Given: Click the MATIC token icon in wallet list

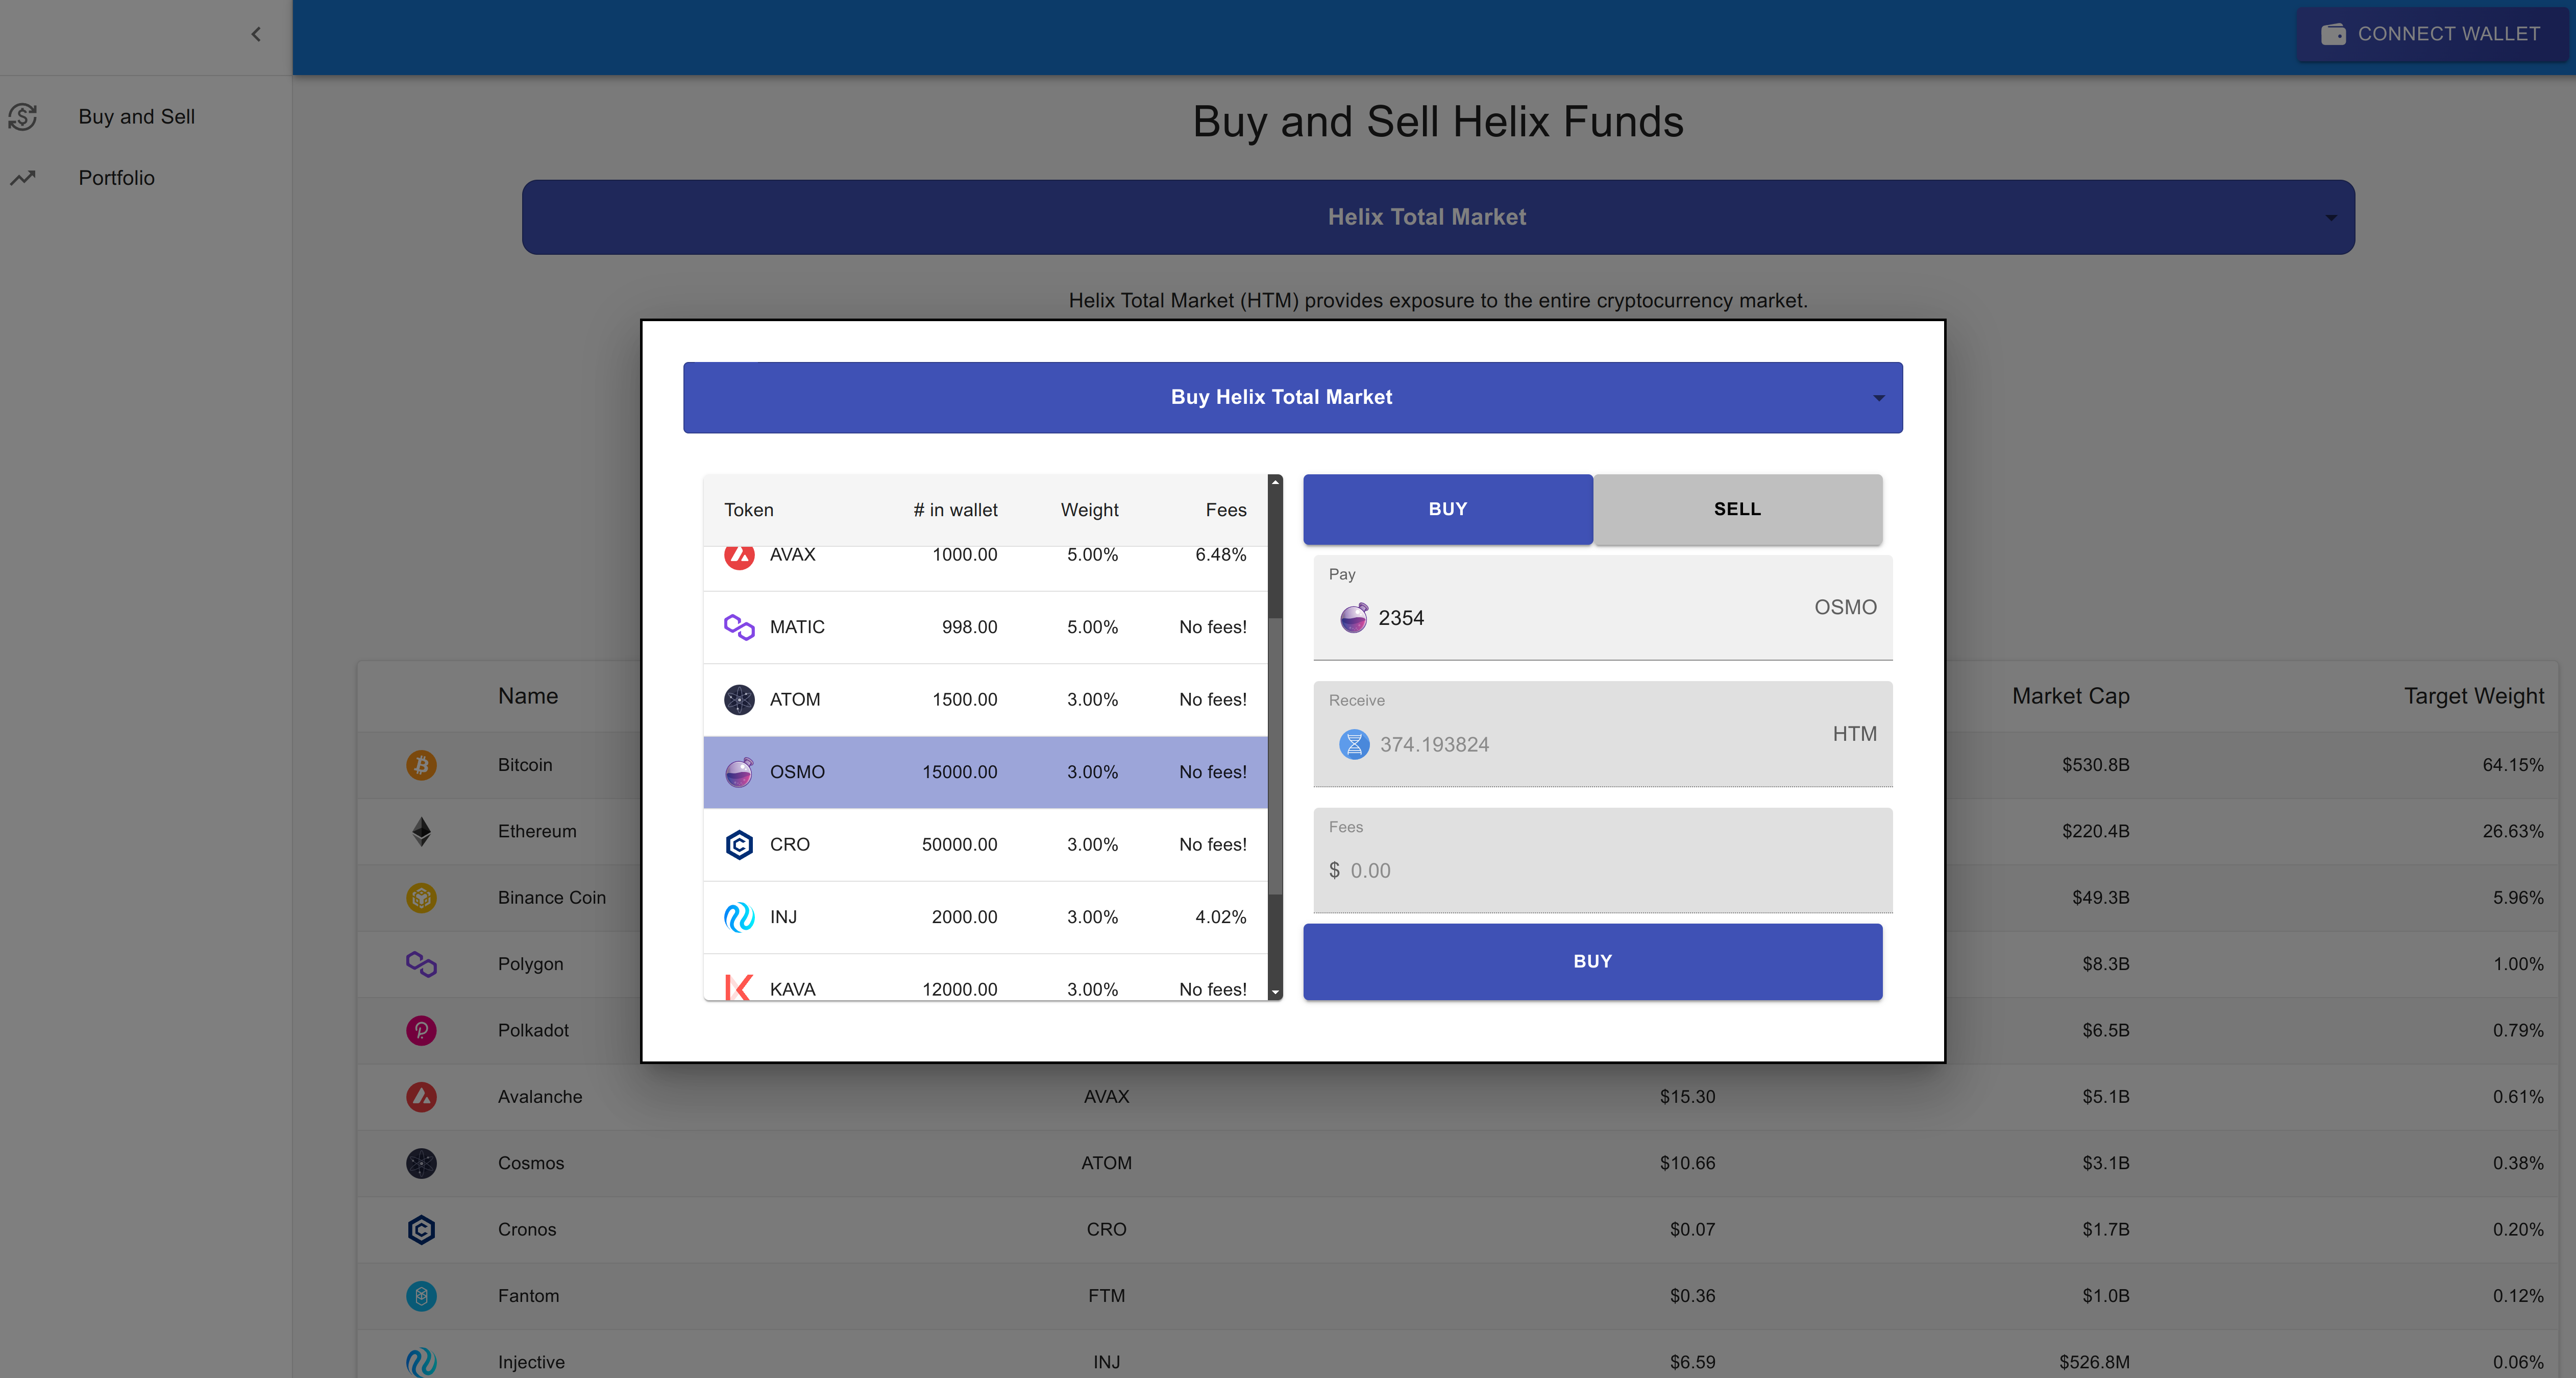Looking at the screenshot, I should (739, 627).
